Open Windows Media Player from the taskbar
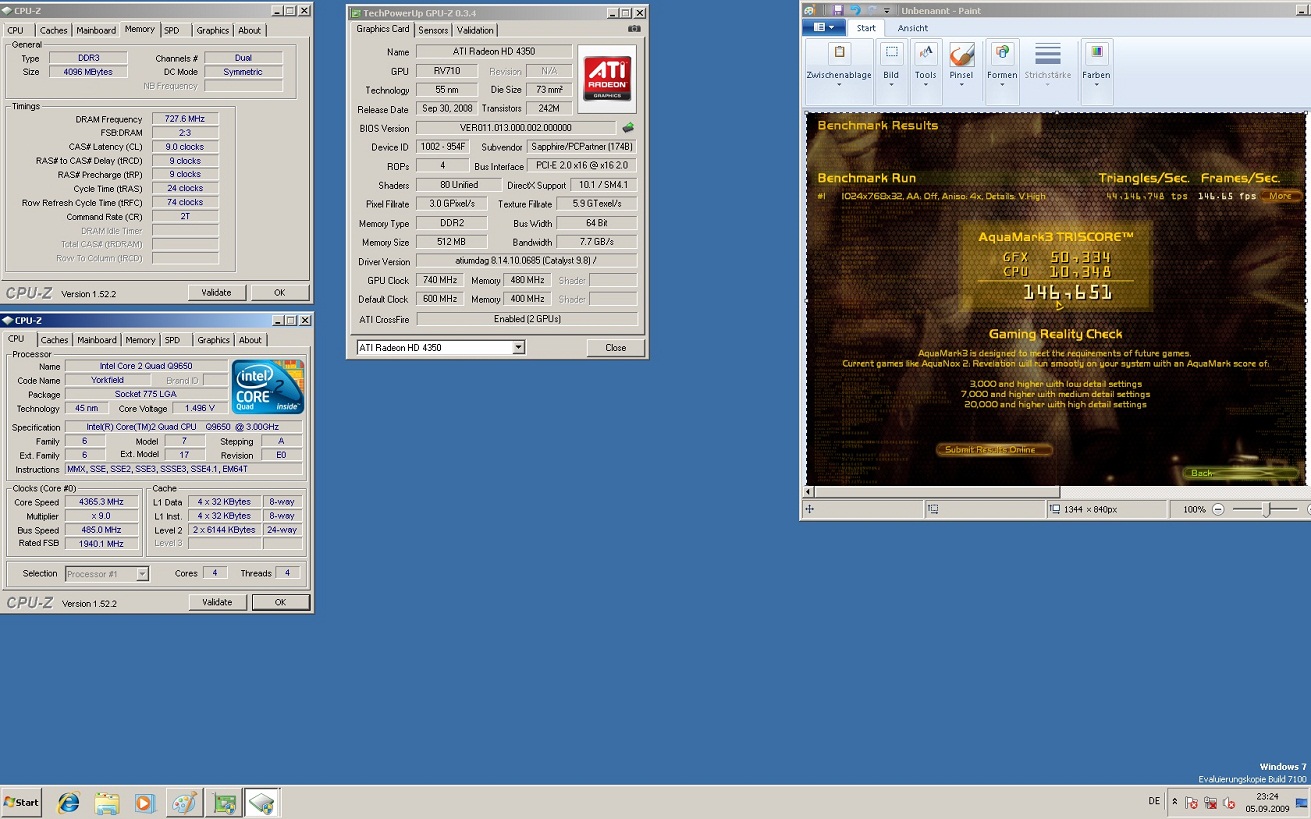Image resolution: width=1311 pixels, height=819 pixels. (x=145, y=802)
